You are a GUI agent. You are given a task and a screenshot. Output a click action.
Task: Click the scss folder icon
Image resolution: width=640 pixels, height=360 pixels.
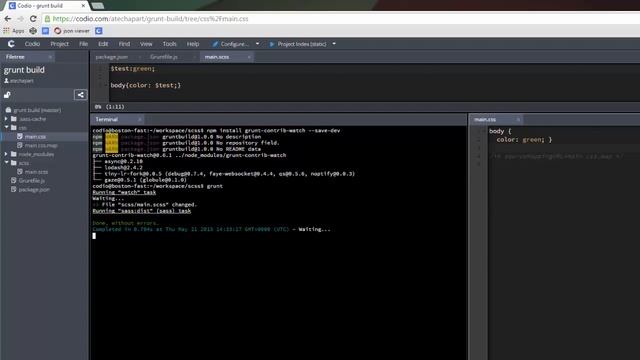[x=14, y=163]
